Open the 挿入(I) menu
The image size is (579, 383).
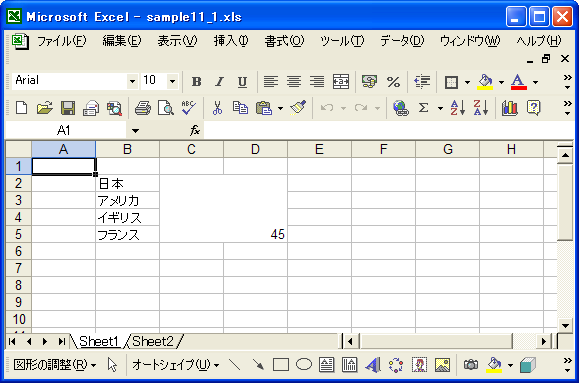(x=231, y=41)
